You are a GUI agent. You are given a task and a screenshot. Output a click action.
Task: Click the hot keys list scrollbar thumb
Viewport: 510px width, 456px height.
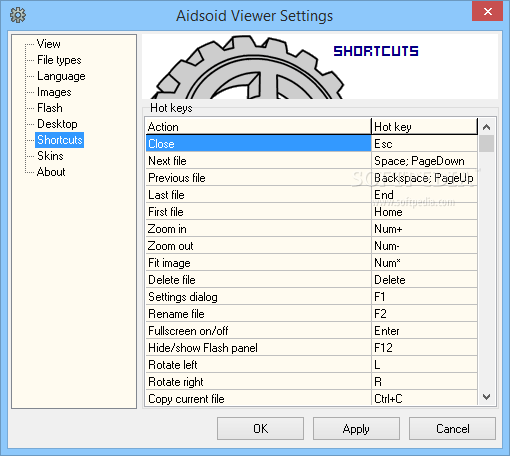pos(486,144)
